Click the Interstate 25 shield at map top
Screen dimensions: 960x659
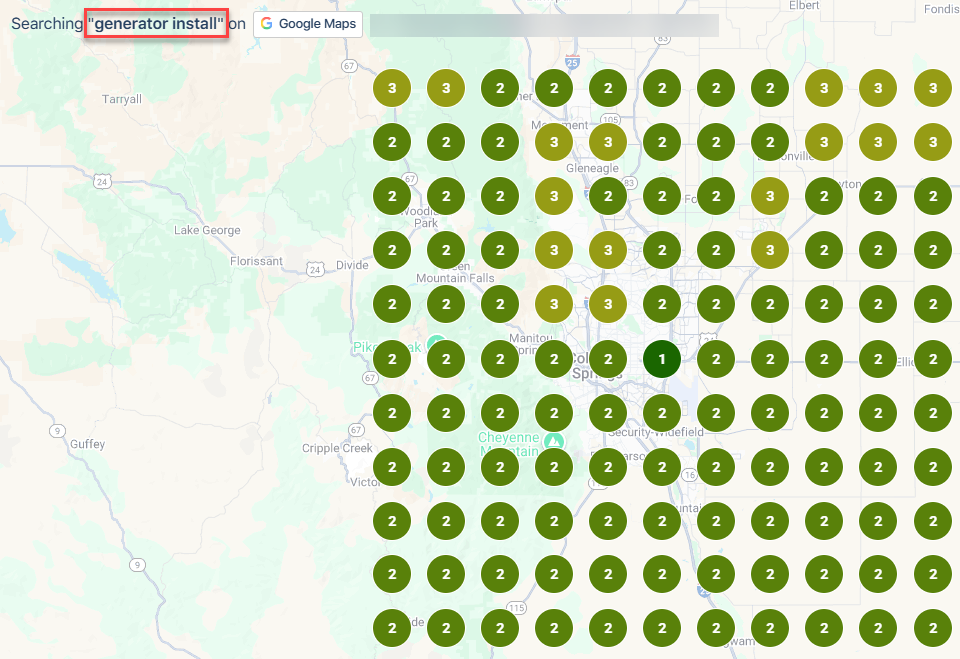pyautogui.click(x=572, y=61)
